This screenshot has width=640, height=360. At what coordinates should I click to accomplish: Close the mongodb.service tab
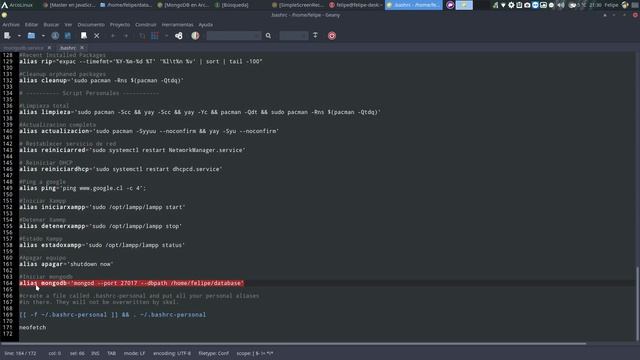click(49, 48)
